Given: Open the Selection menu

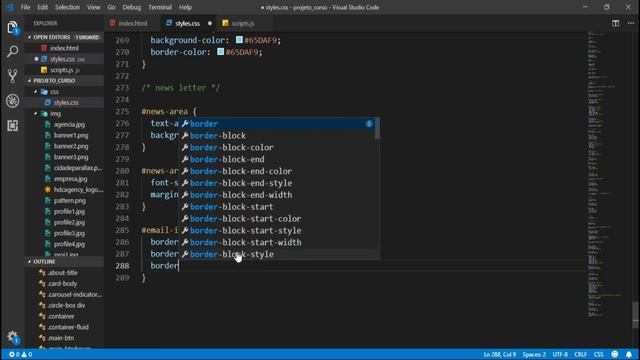Looking at the screenshot, I should [67, 7].
